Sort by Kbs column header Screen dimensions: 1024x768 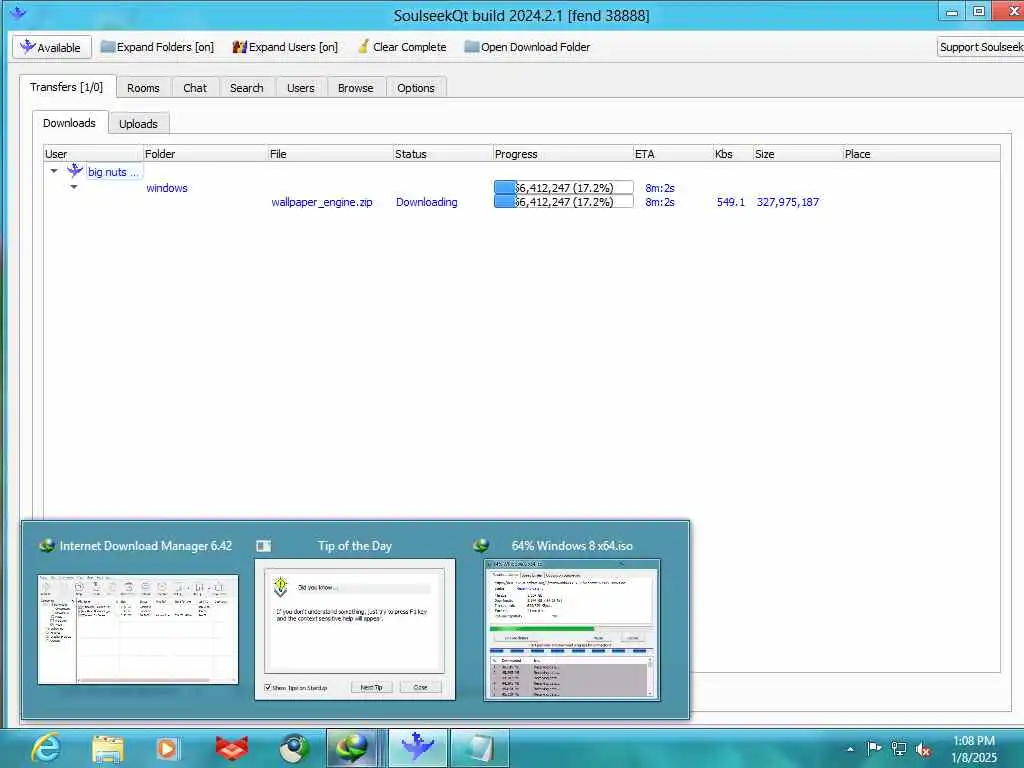(733, 153)
